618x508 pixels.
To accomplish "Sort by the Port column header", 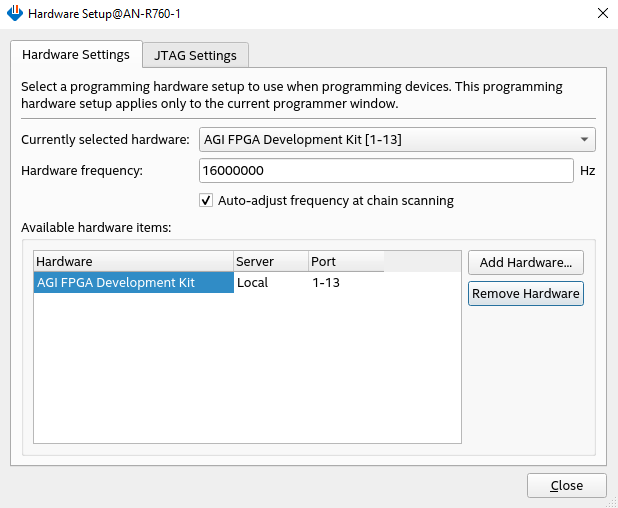I will coord(345,262).
